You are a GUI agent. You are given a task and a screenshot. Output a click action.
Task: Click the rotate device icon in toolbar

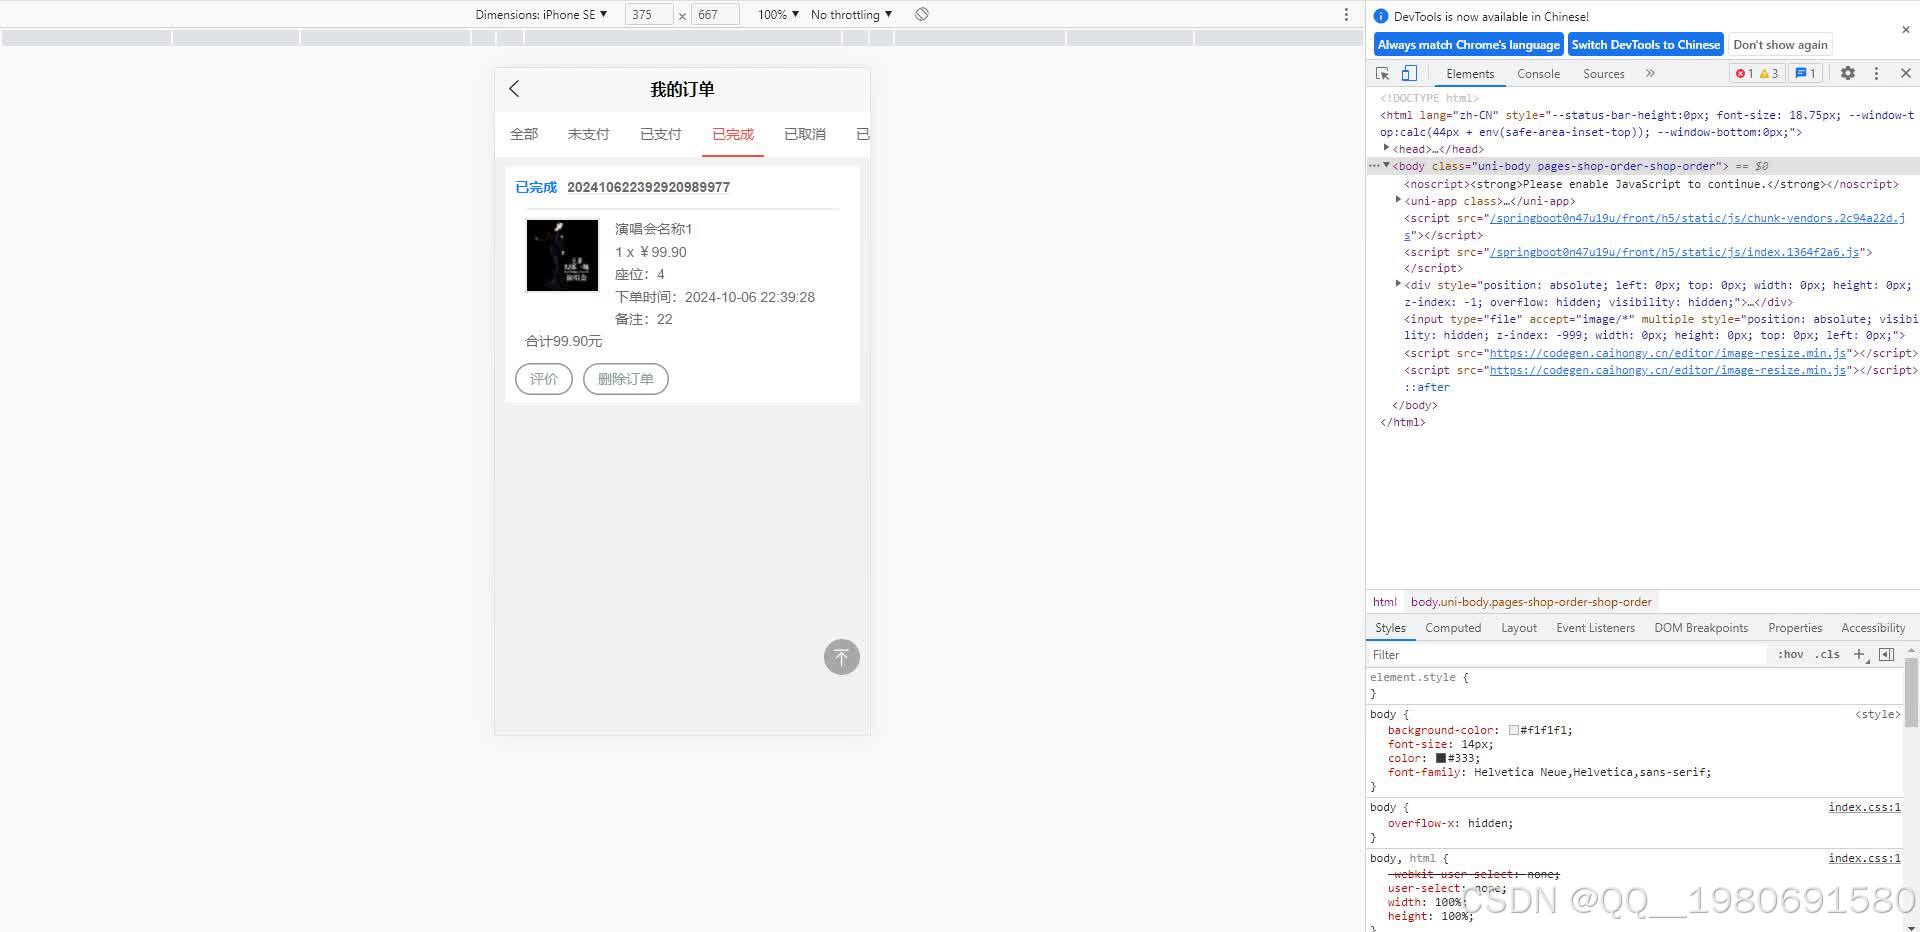922,14
